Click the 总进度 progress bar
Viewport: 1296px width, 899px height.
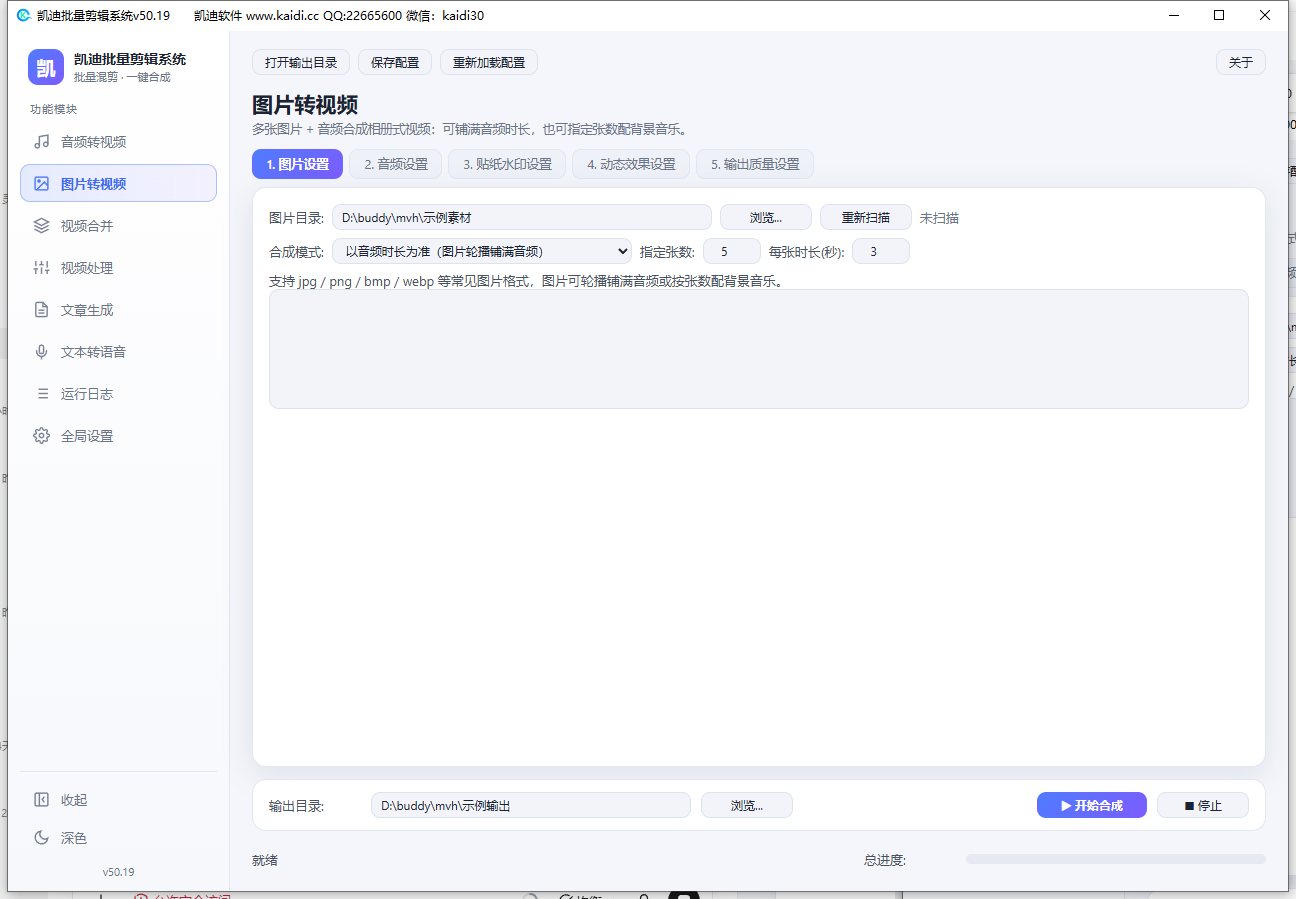pos(1116,859)
